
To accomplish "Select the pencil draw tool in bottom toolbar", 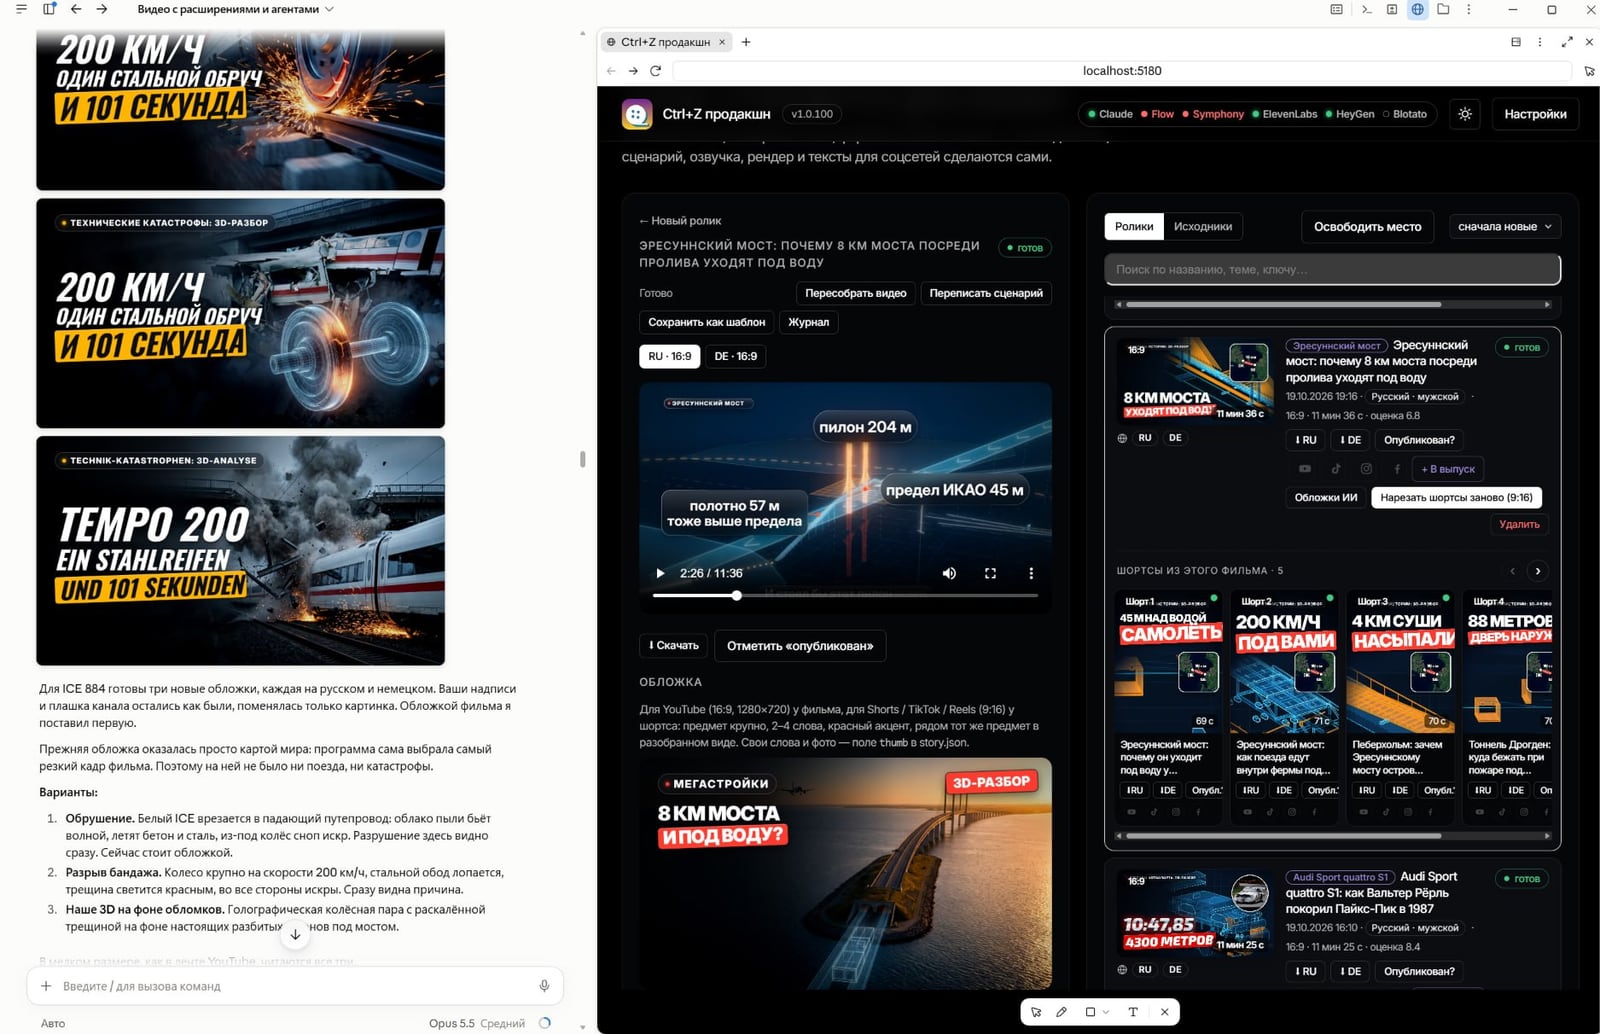I will click(x=1062, y=1012).
